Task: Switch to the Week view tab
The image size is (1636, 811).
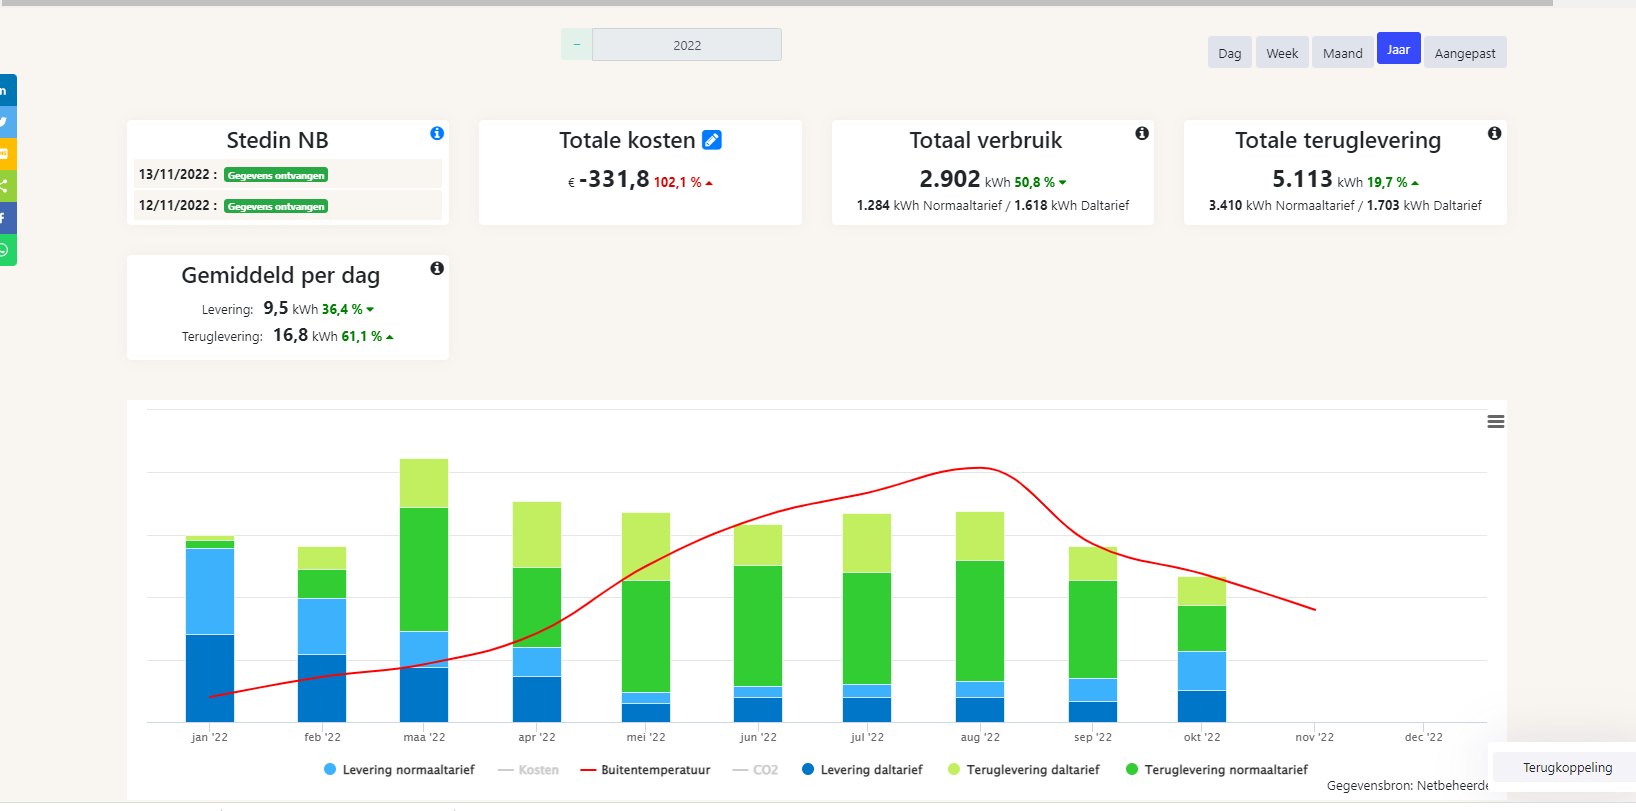Action: click(x=1281, y=53)
